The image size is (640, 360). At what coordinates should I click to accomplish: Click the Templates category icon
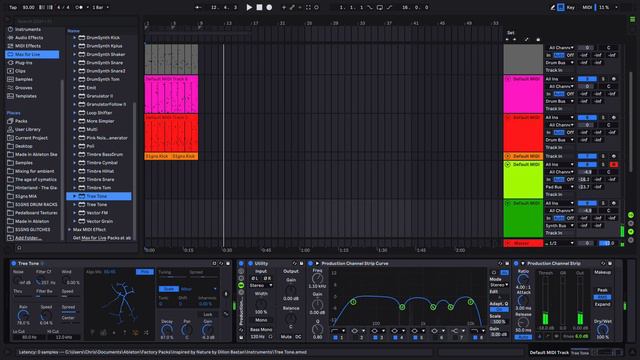coord(10,96)
